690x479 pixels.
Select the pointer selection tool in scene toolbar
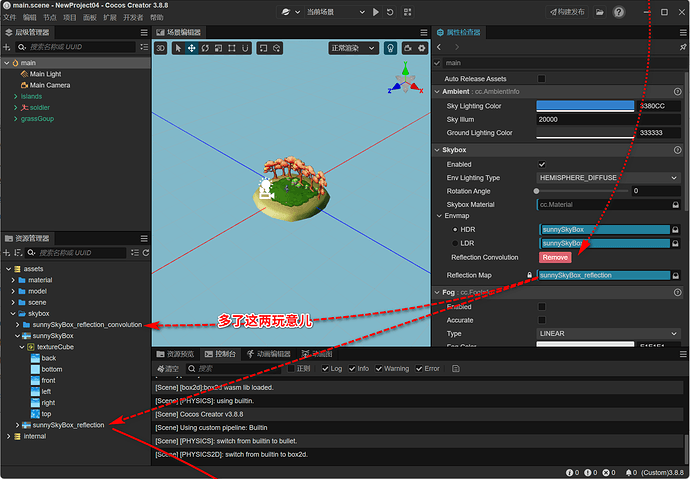(x=178, y=48)
